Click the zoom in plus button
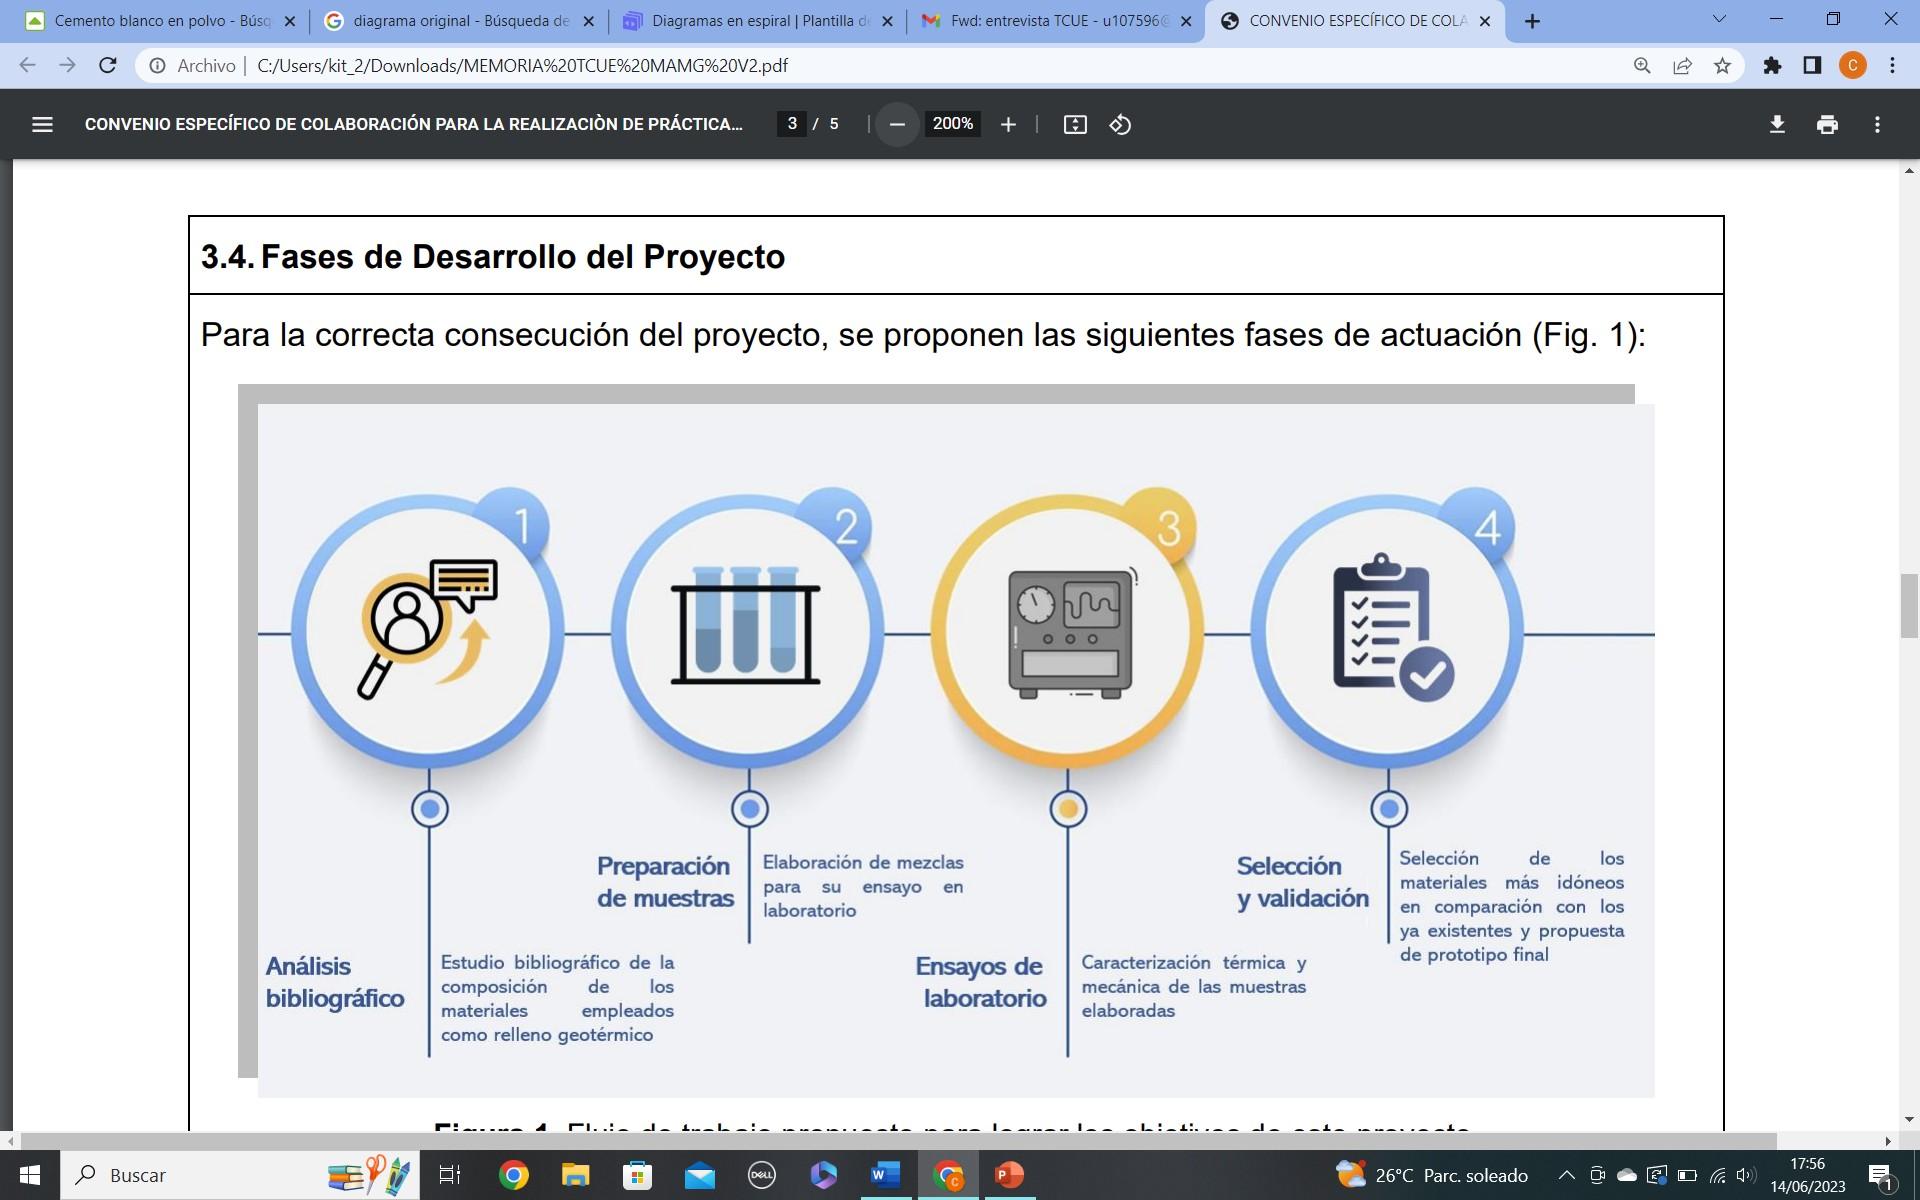This screenshot has width=1920, height=1200. [x=1008, y=125]
